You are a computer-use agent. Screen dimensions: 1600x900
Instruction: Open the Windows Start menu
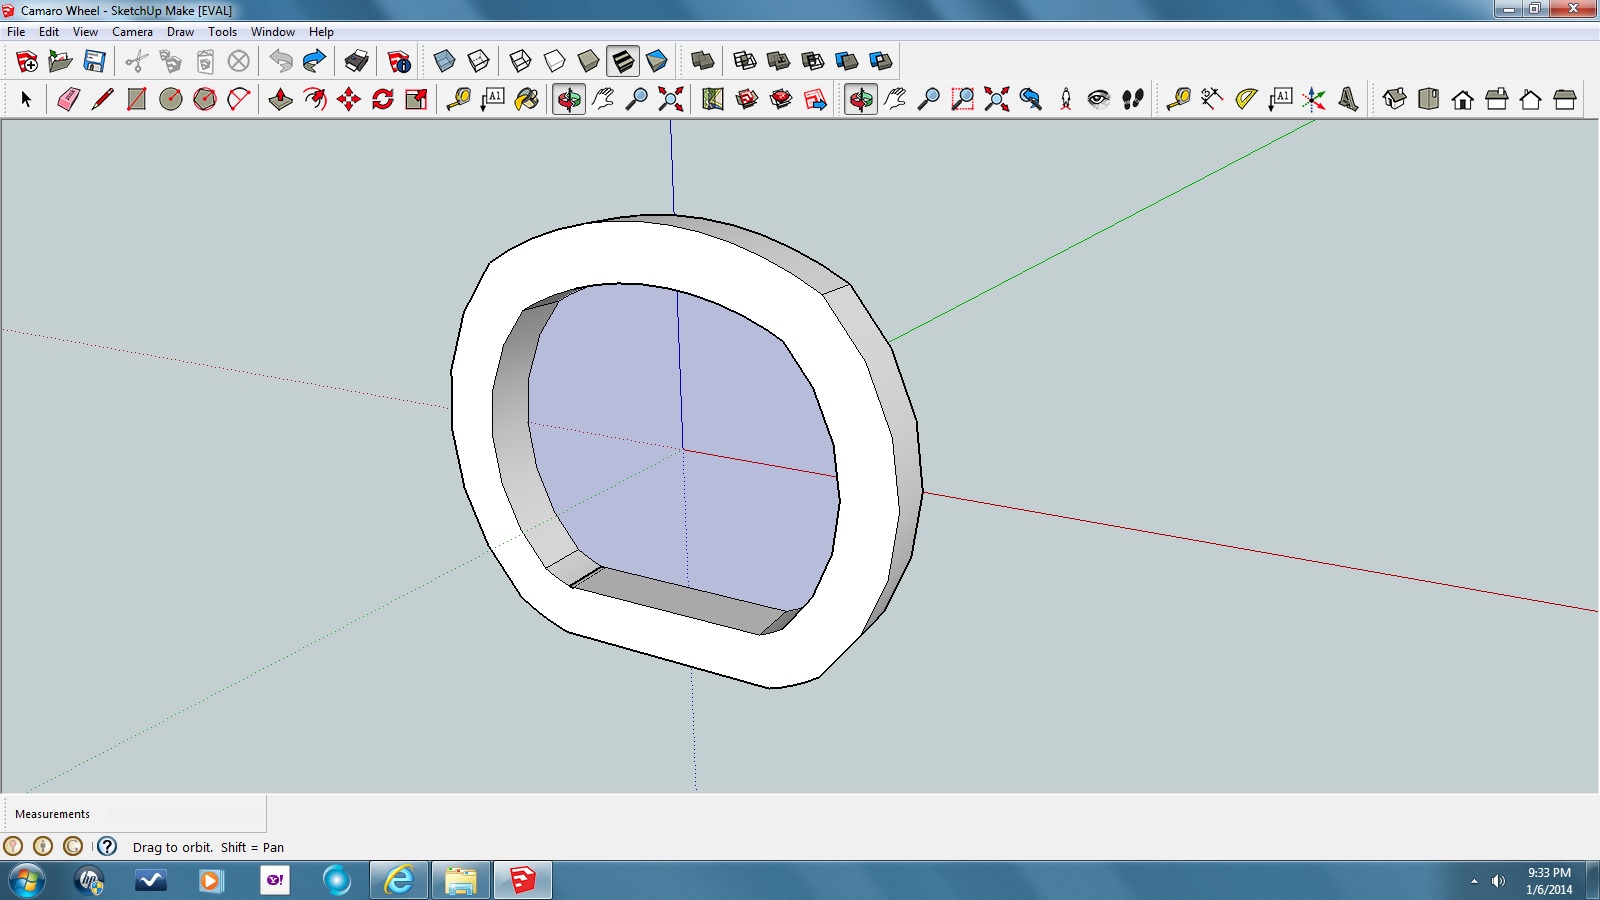click(x=27, y=881)
